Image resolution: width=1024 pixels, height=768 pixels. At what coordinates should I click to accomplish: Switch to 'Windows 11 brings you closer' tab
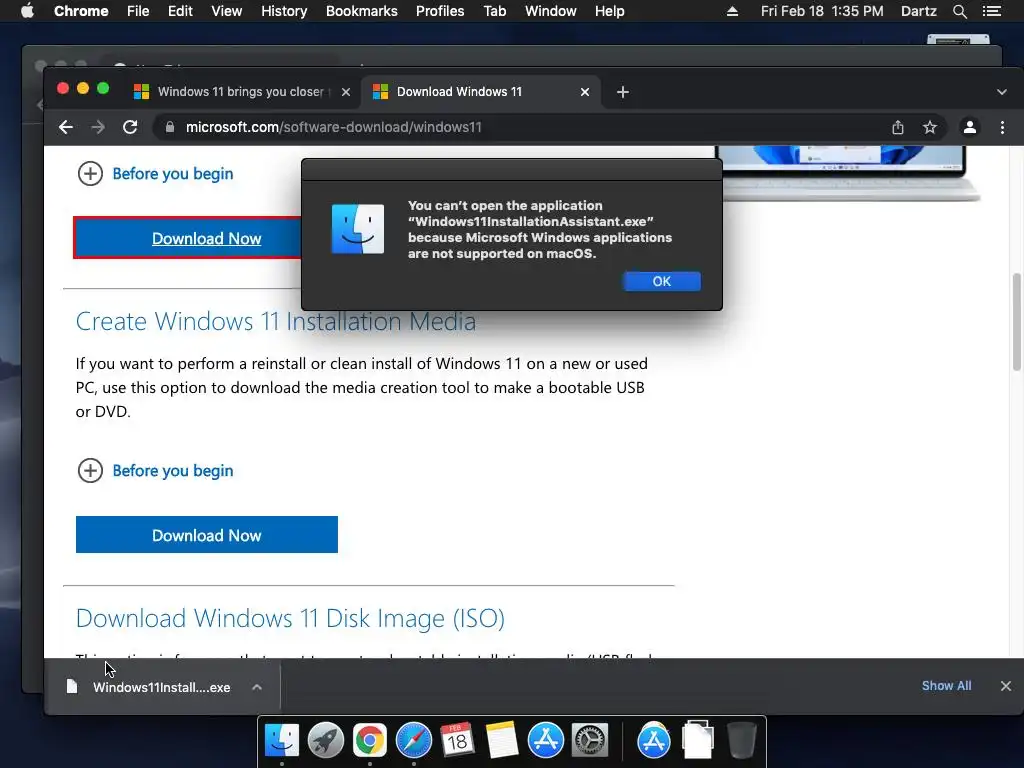[242, 92]
